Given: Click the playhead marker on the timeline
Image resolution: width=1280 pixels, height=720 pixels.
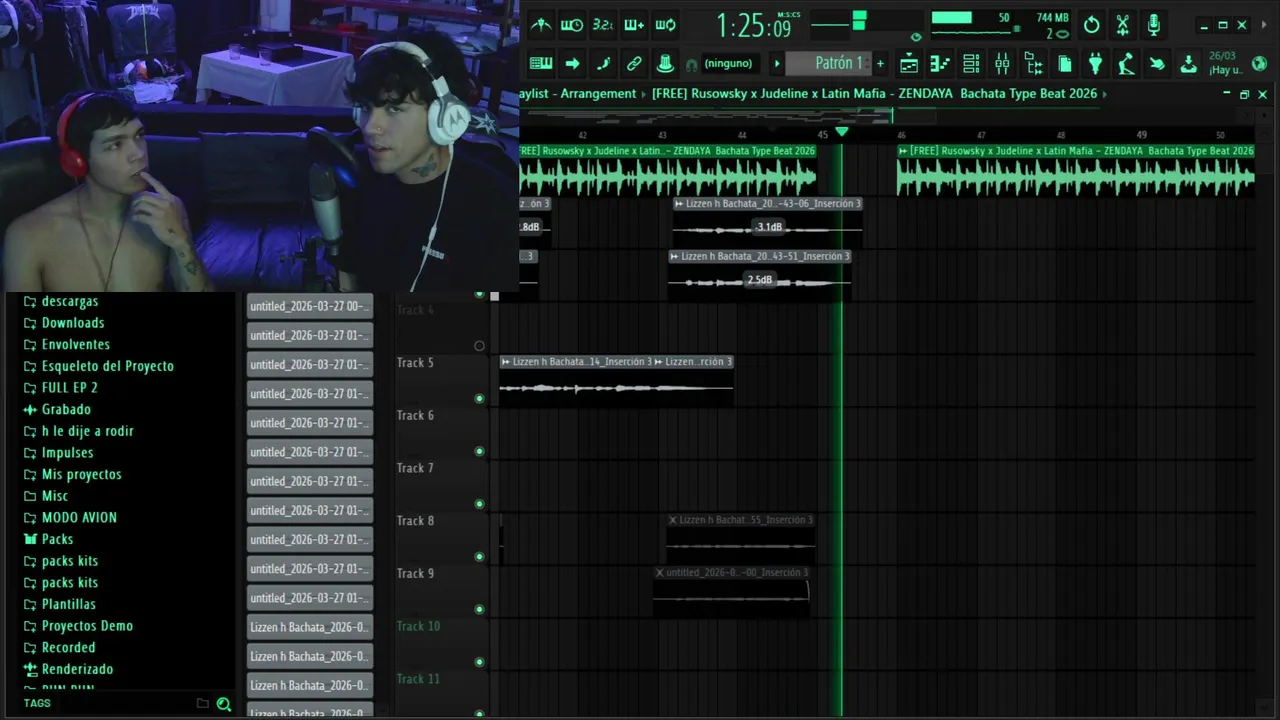Looking at the screenshot, I should 842,132.
